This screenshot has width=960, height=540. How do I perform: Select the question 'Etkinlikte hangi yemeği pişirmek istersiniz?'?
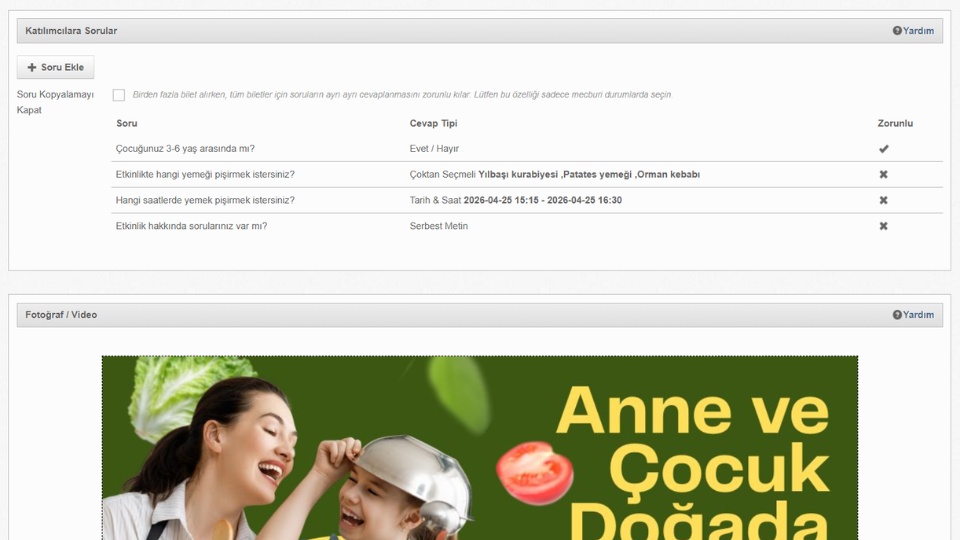click(205, 175)
